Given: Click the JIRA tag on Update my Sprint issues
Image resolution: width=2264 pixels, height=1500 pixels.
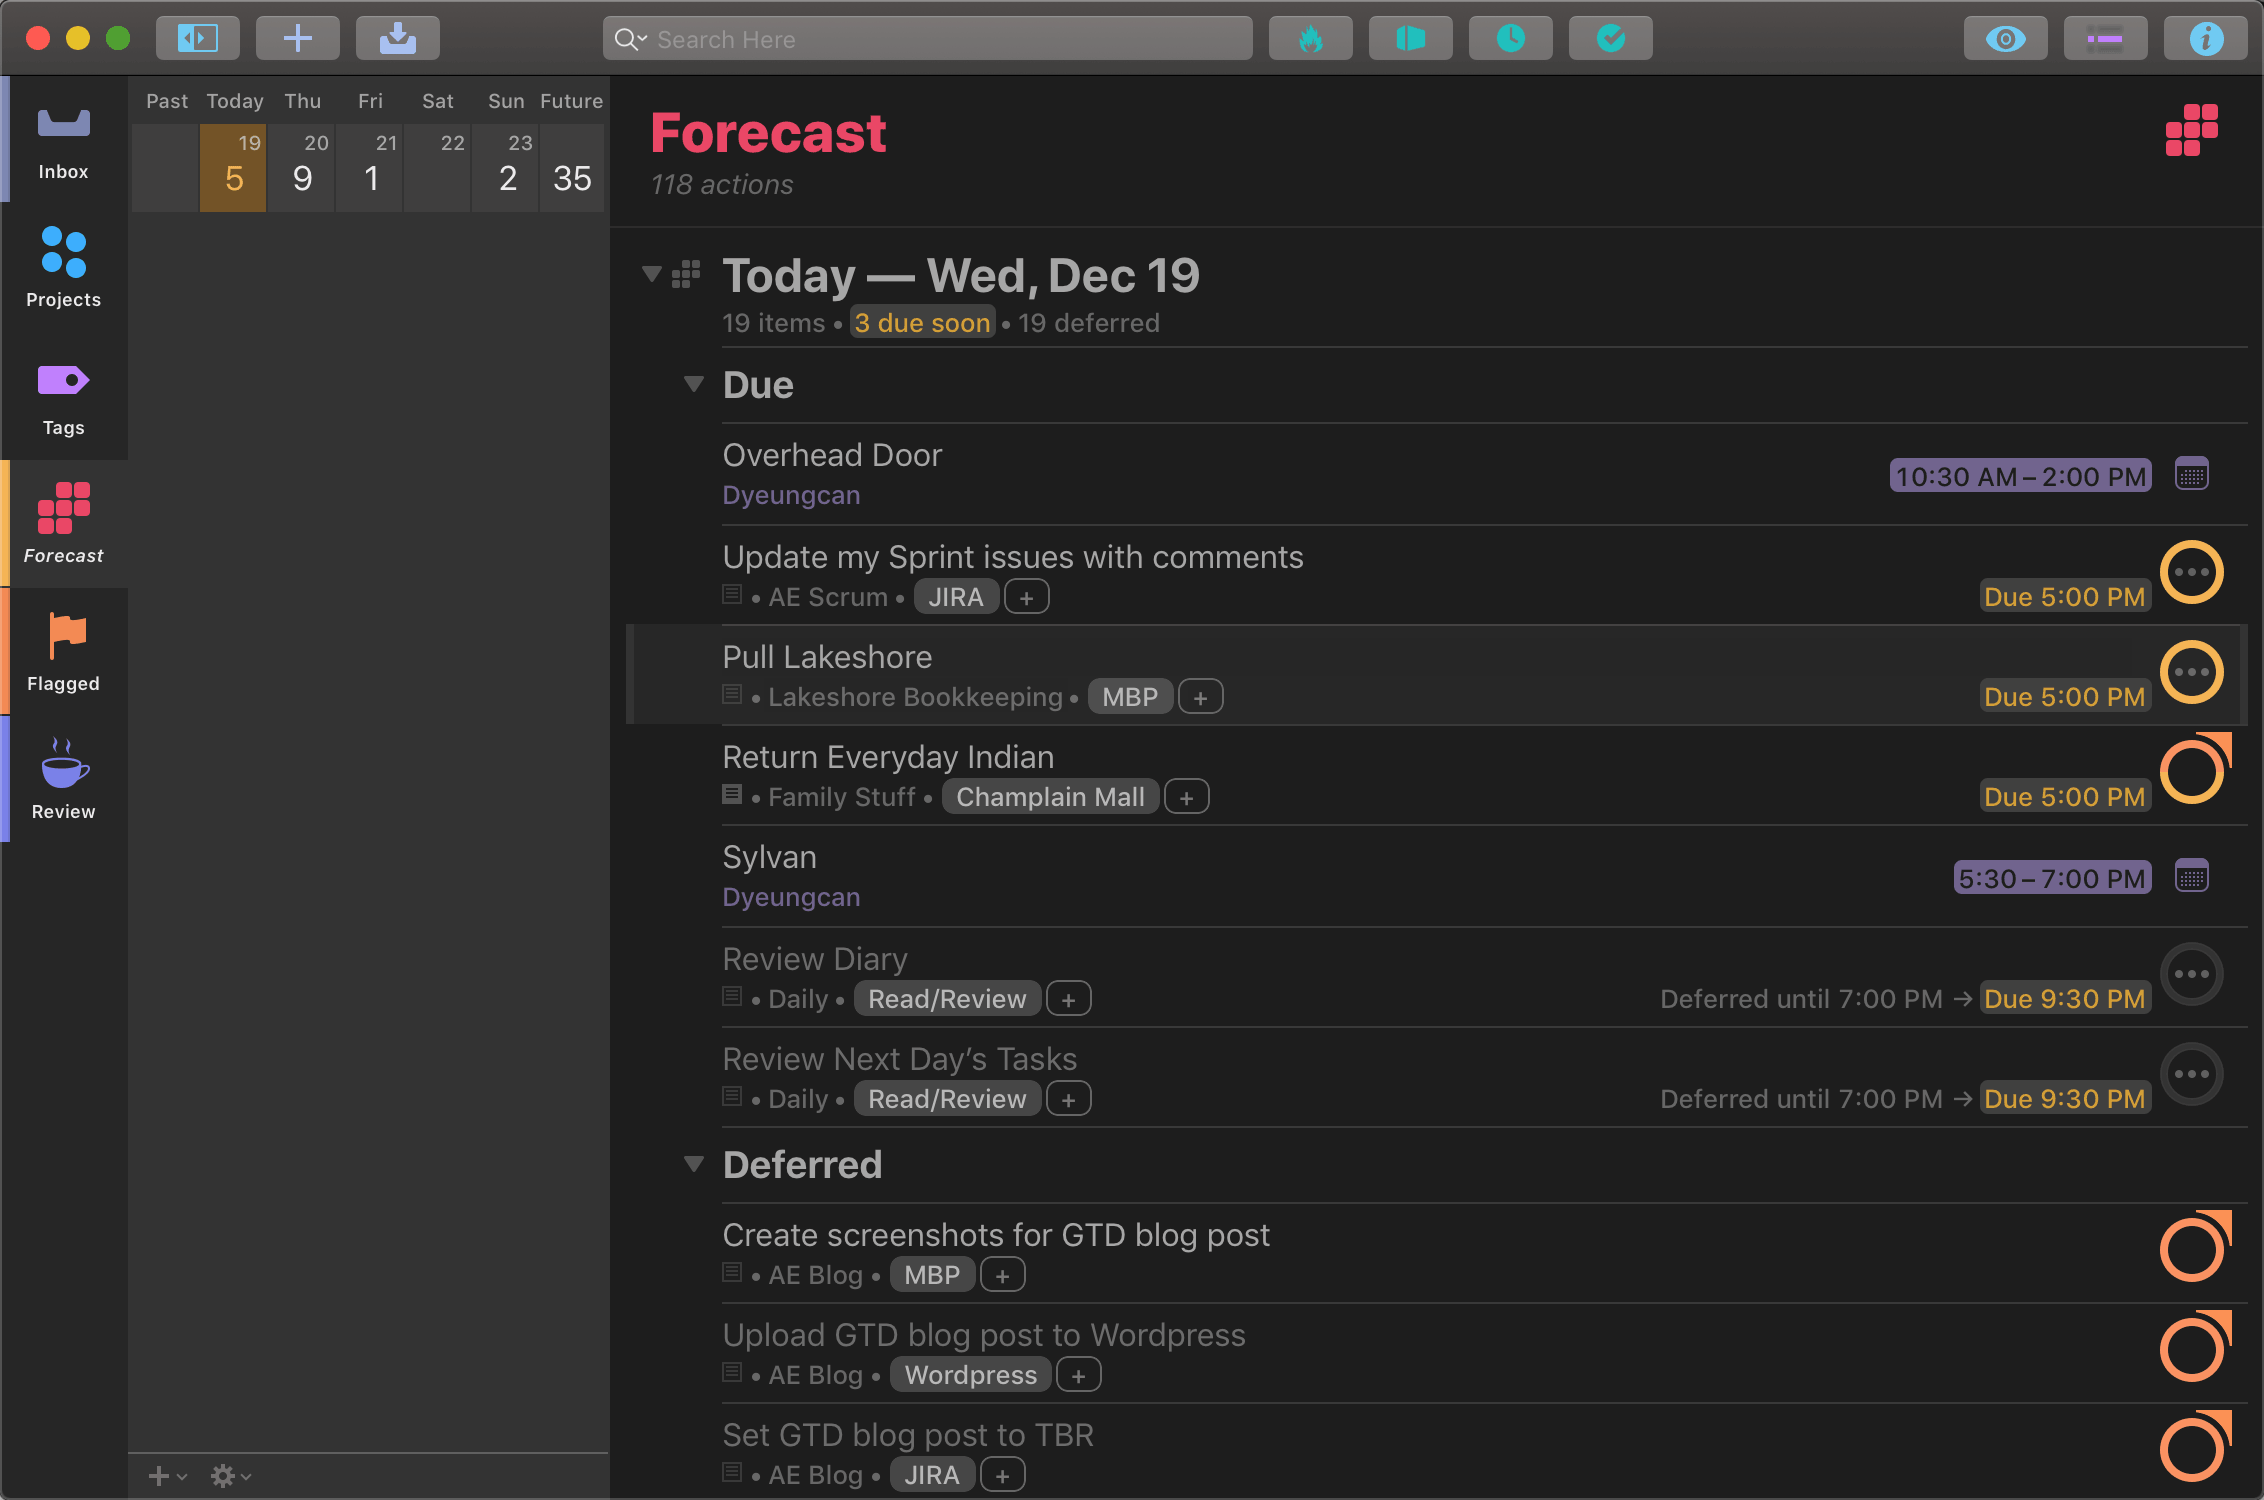Looking at the screenshot, I should point(956,597).
